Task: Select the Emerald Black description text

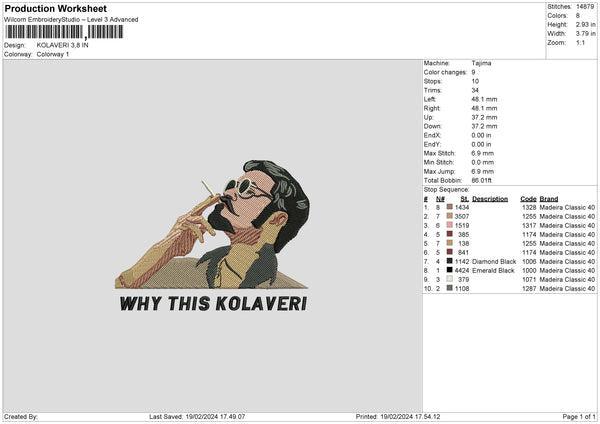Action: tap(493, 270)
